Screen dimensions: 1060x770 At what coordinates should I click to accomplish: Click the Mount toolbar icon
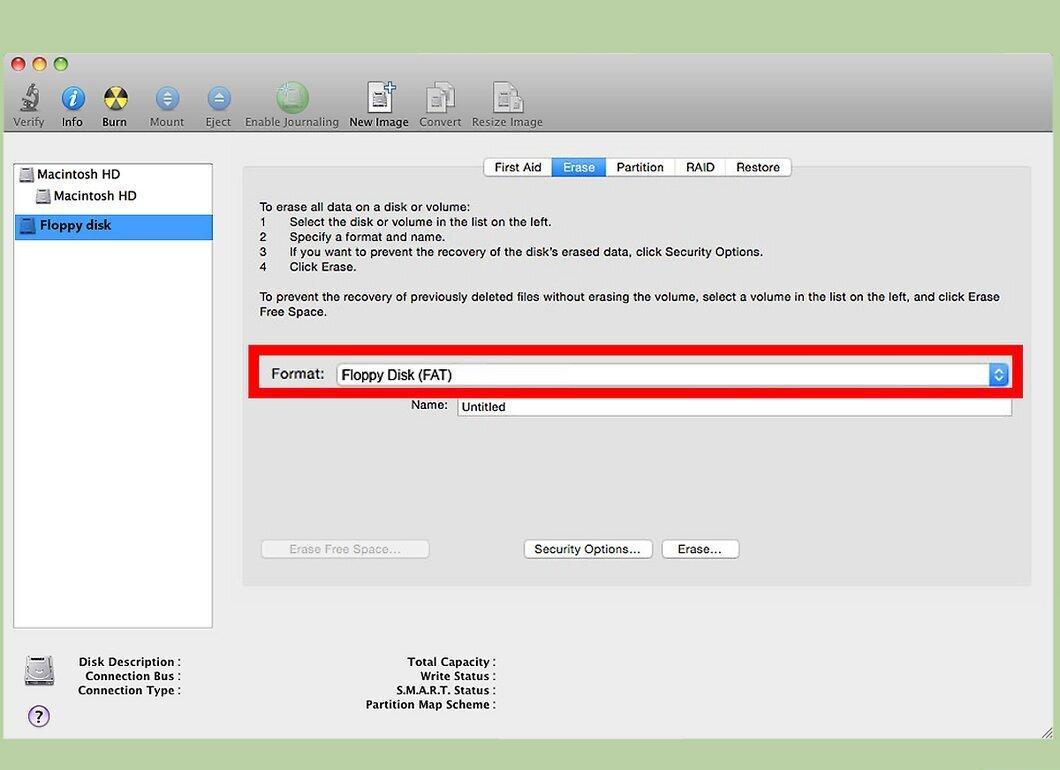point(167,99)
